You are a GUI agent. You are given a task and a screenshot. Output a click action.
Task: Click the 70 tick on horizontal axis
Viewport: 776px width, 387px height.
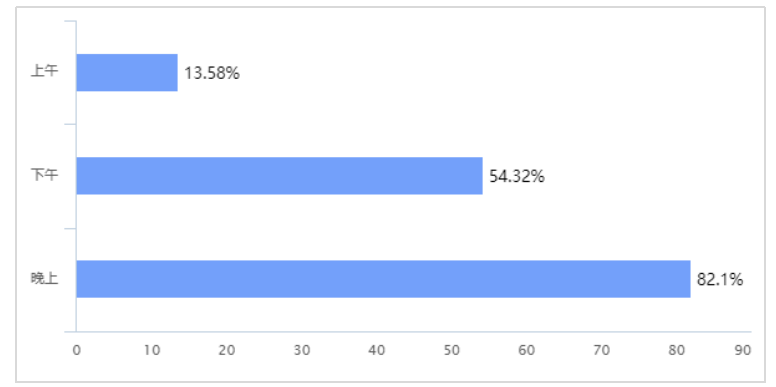tap(602, 350)
